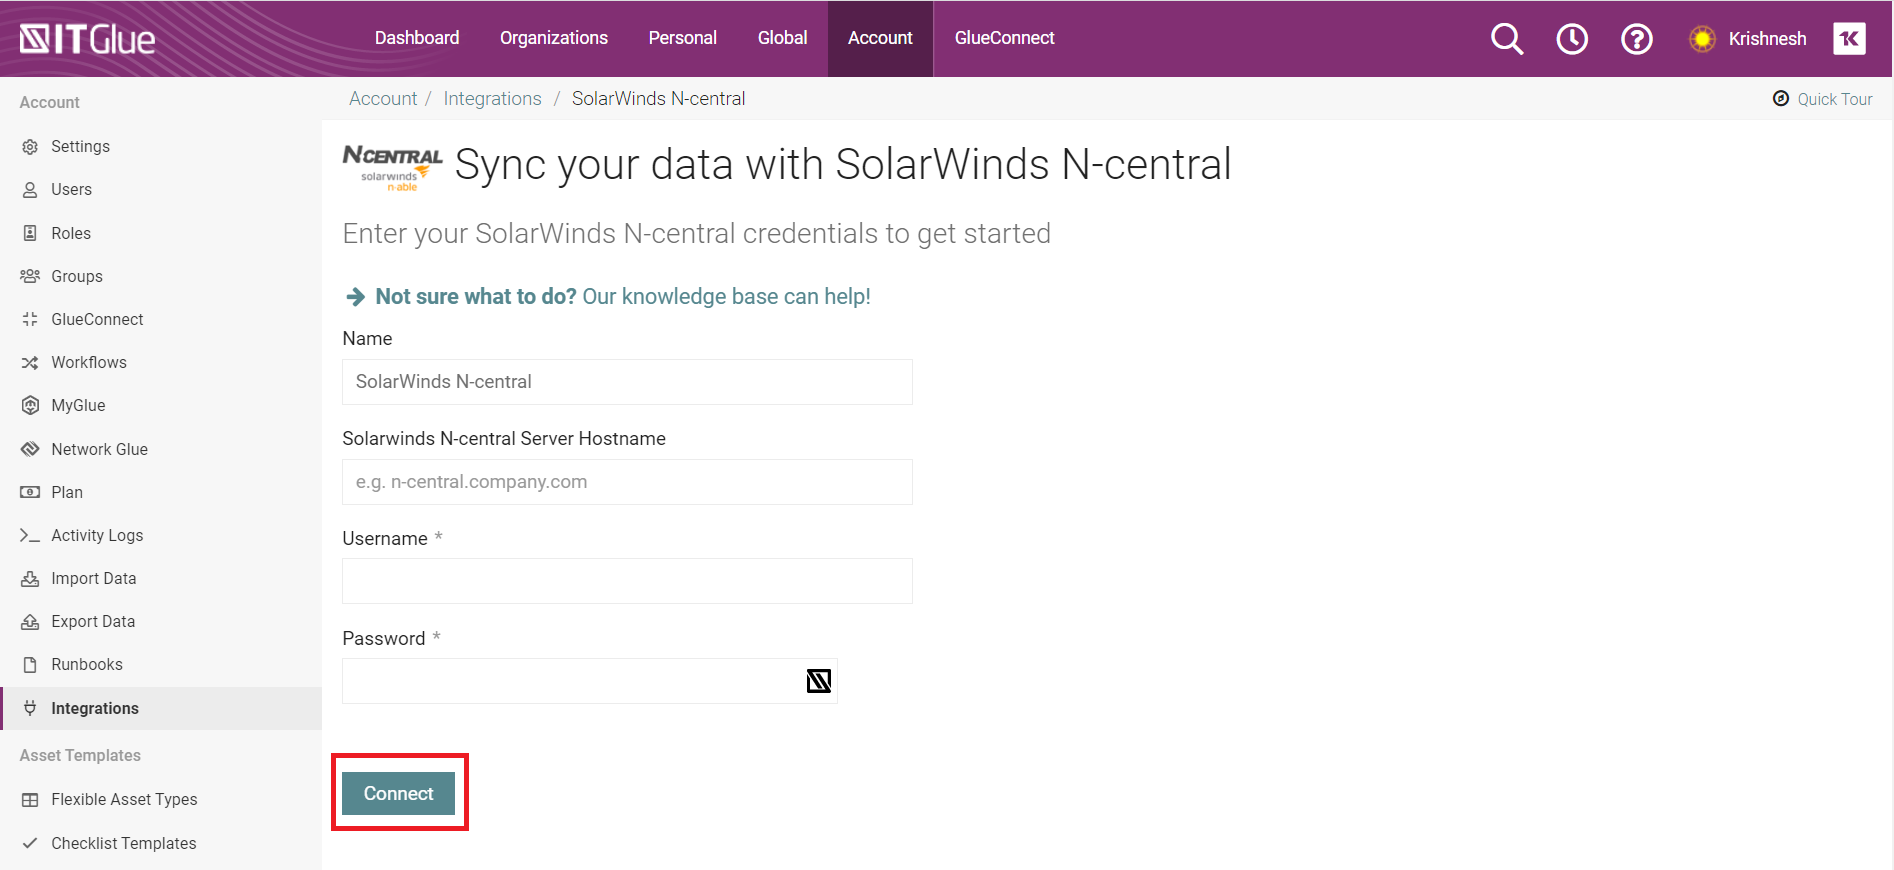Screen dimensions: 1894x870
Task: Start the Quick Tour link
Action: pos(1834,98)
